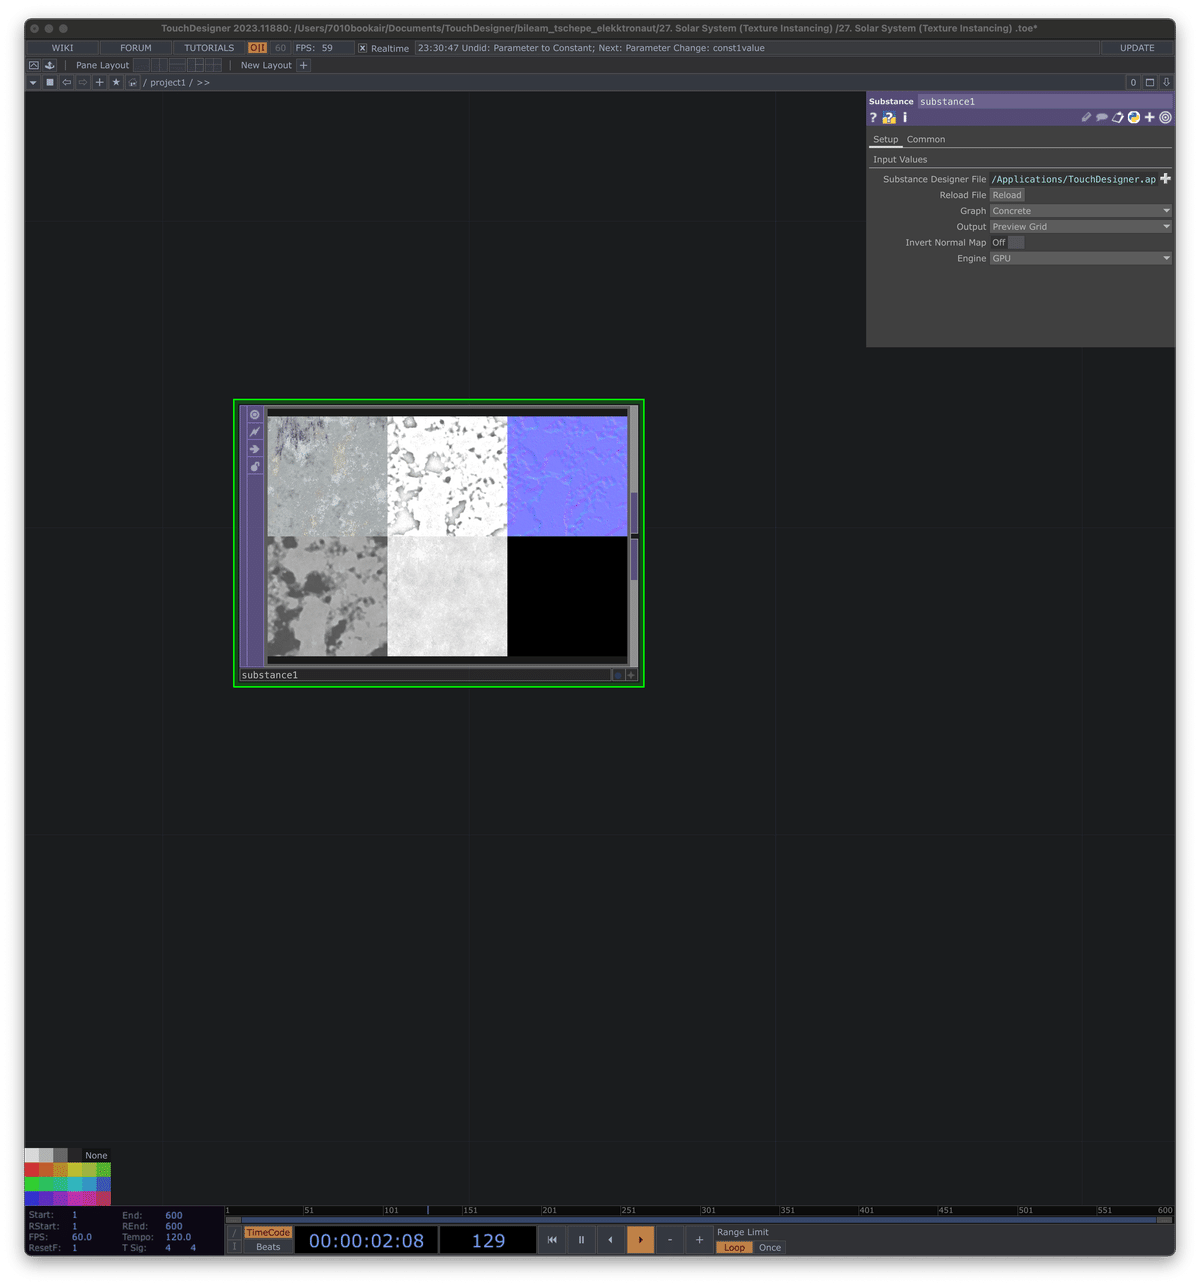Open the Graph dropdown showing Concrete

pos(1080,210)
